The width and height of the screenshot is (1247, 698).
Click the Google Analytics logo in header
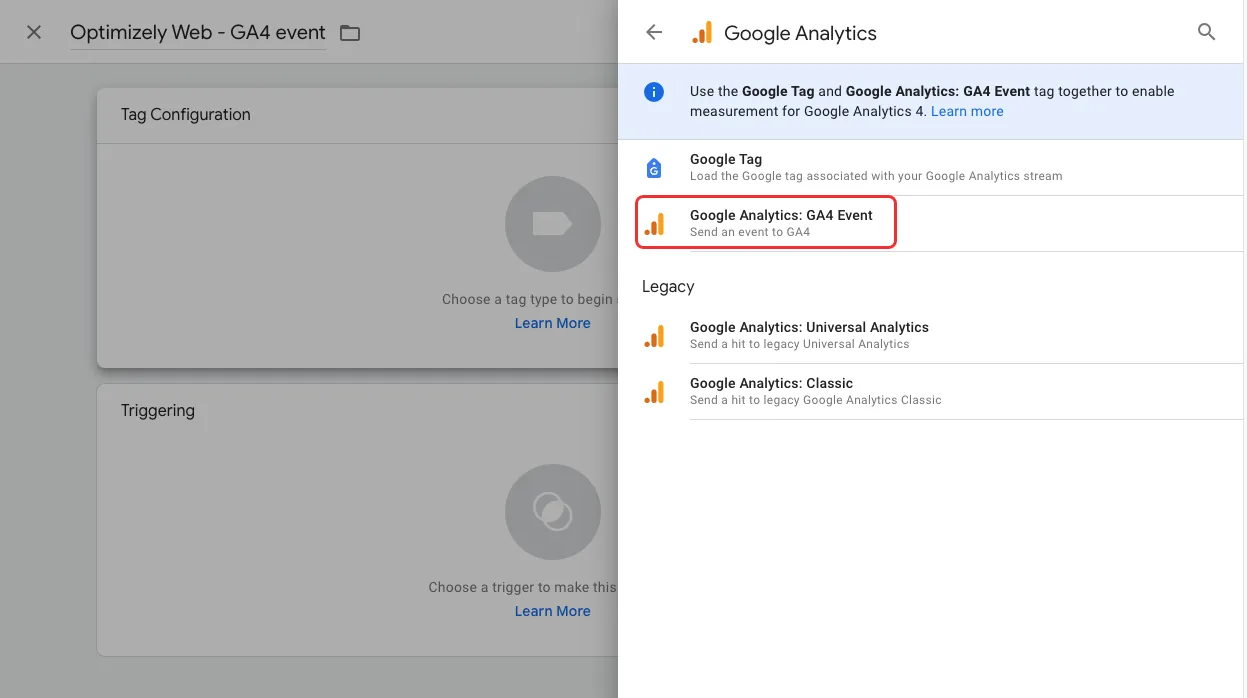702,33
